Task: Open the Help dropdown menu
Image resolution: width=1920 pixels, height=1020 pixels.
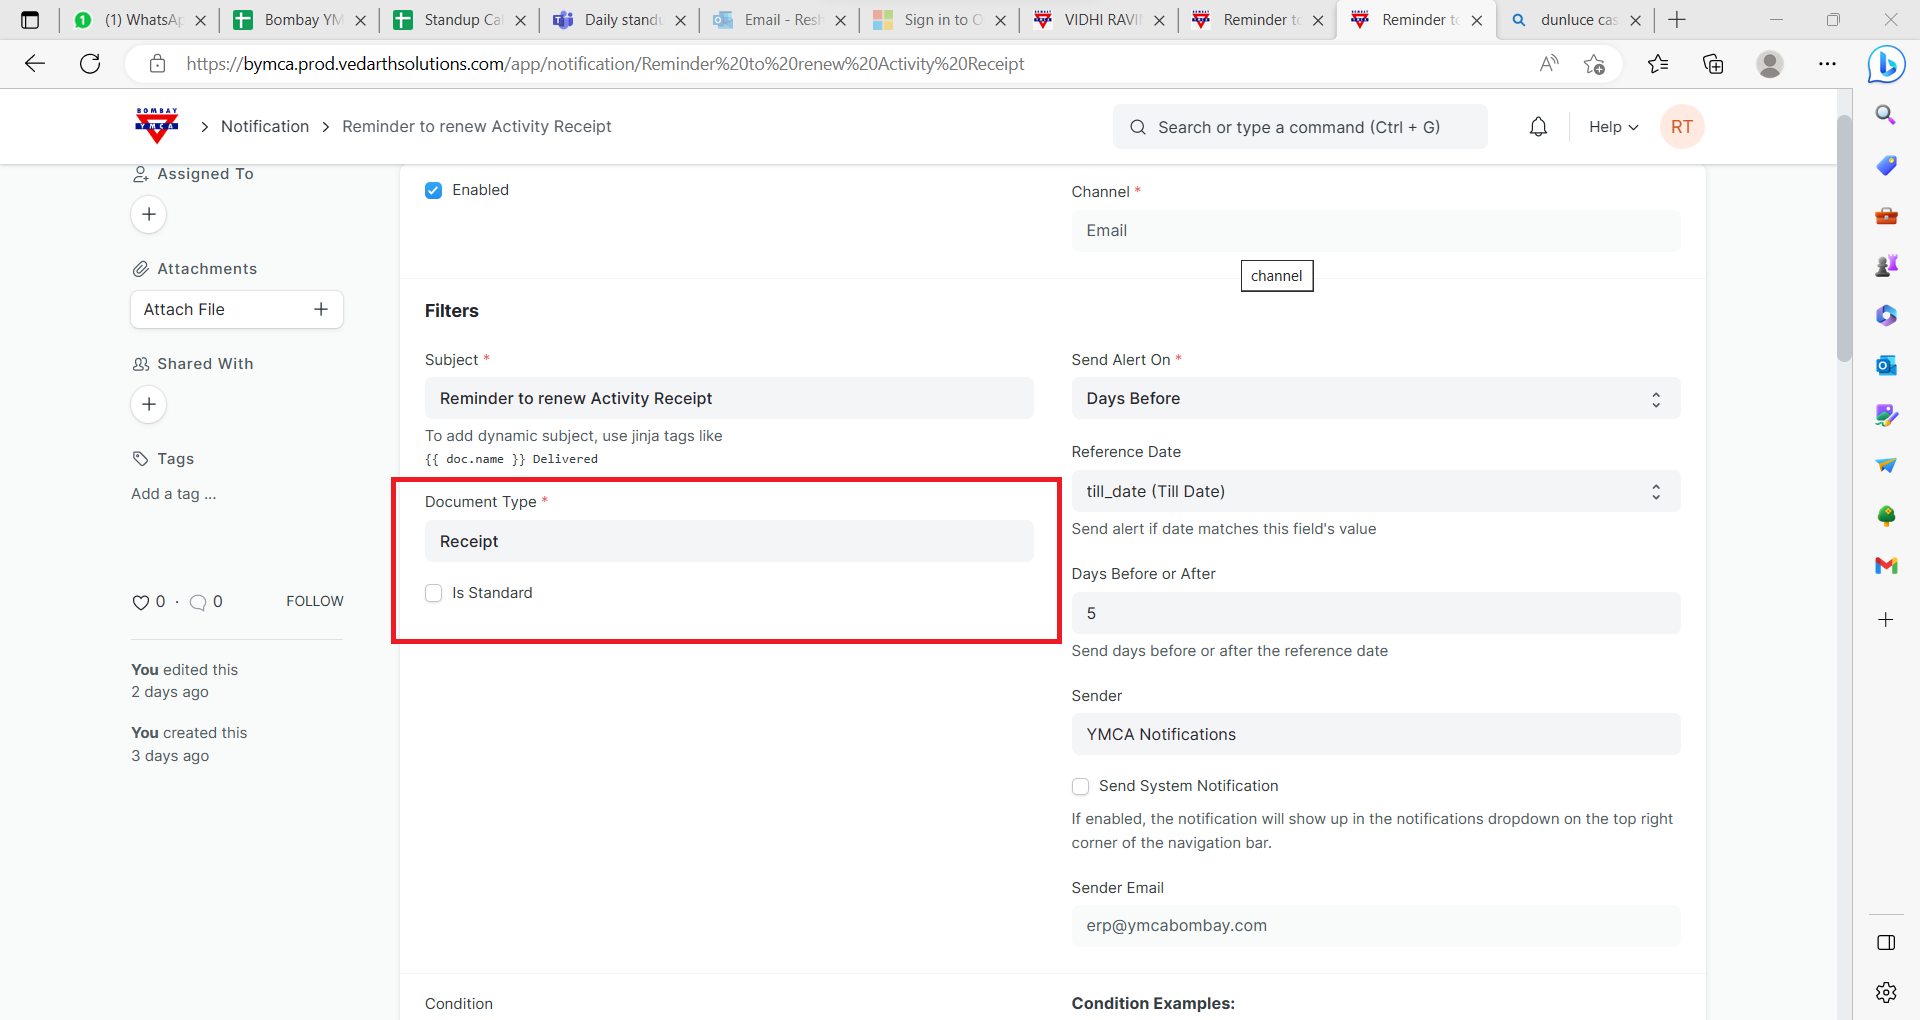Action: click(x=1613, y=127)
